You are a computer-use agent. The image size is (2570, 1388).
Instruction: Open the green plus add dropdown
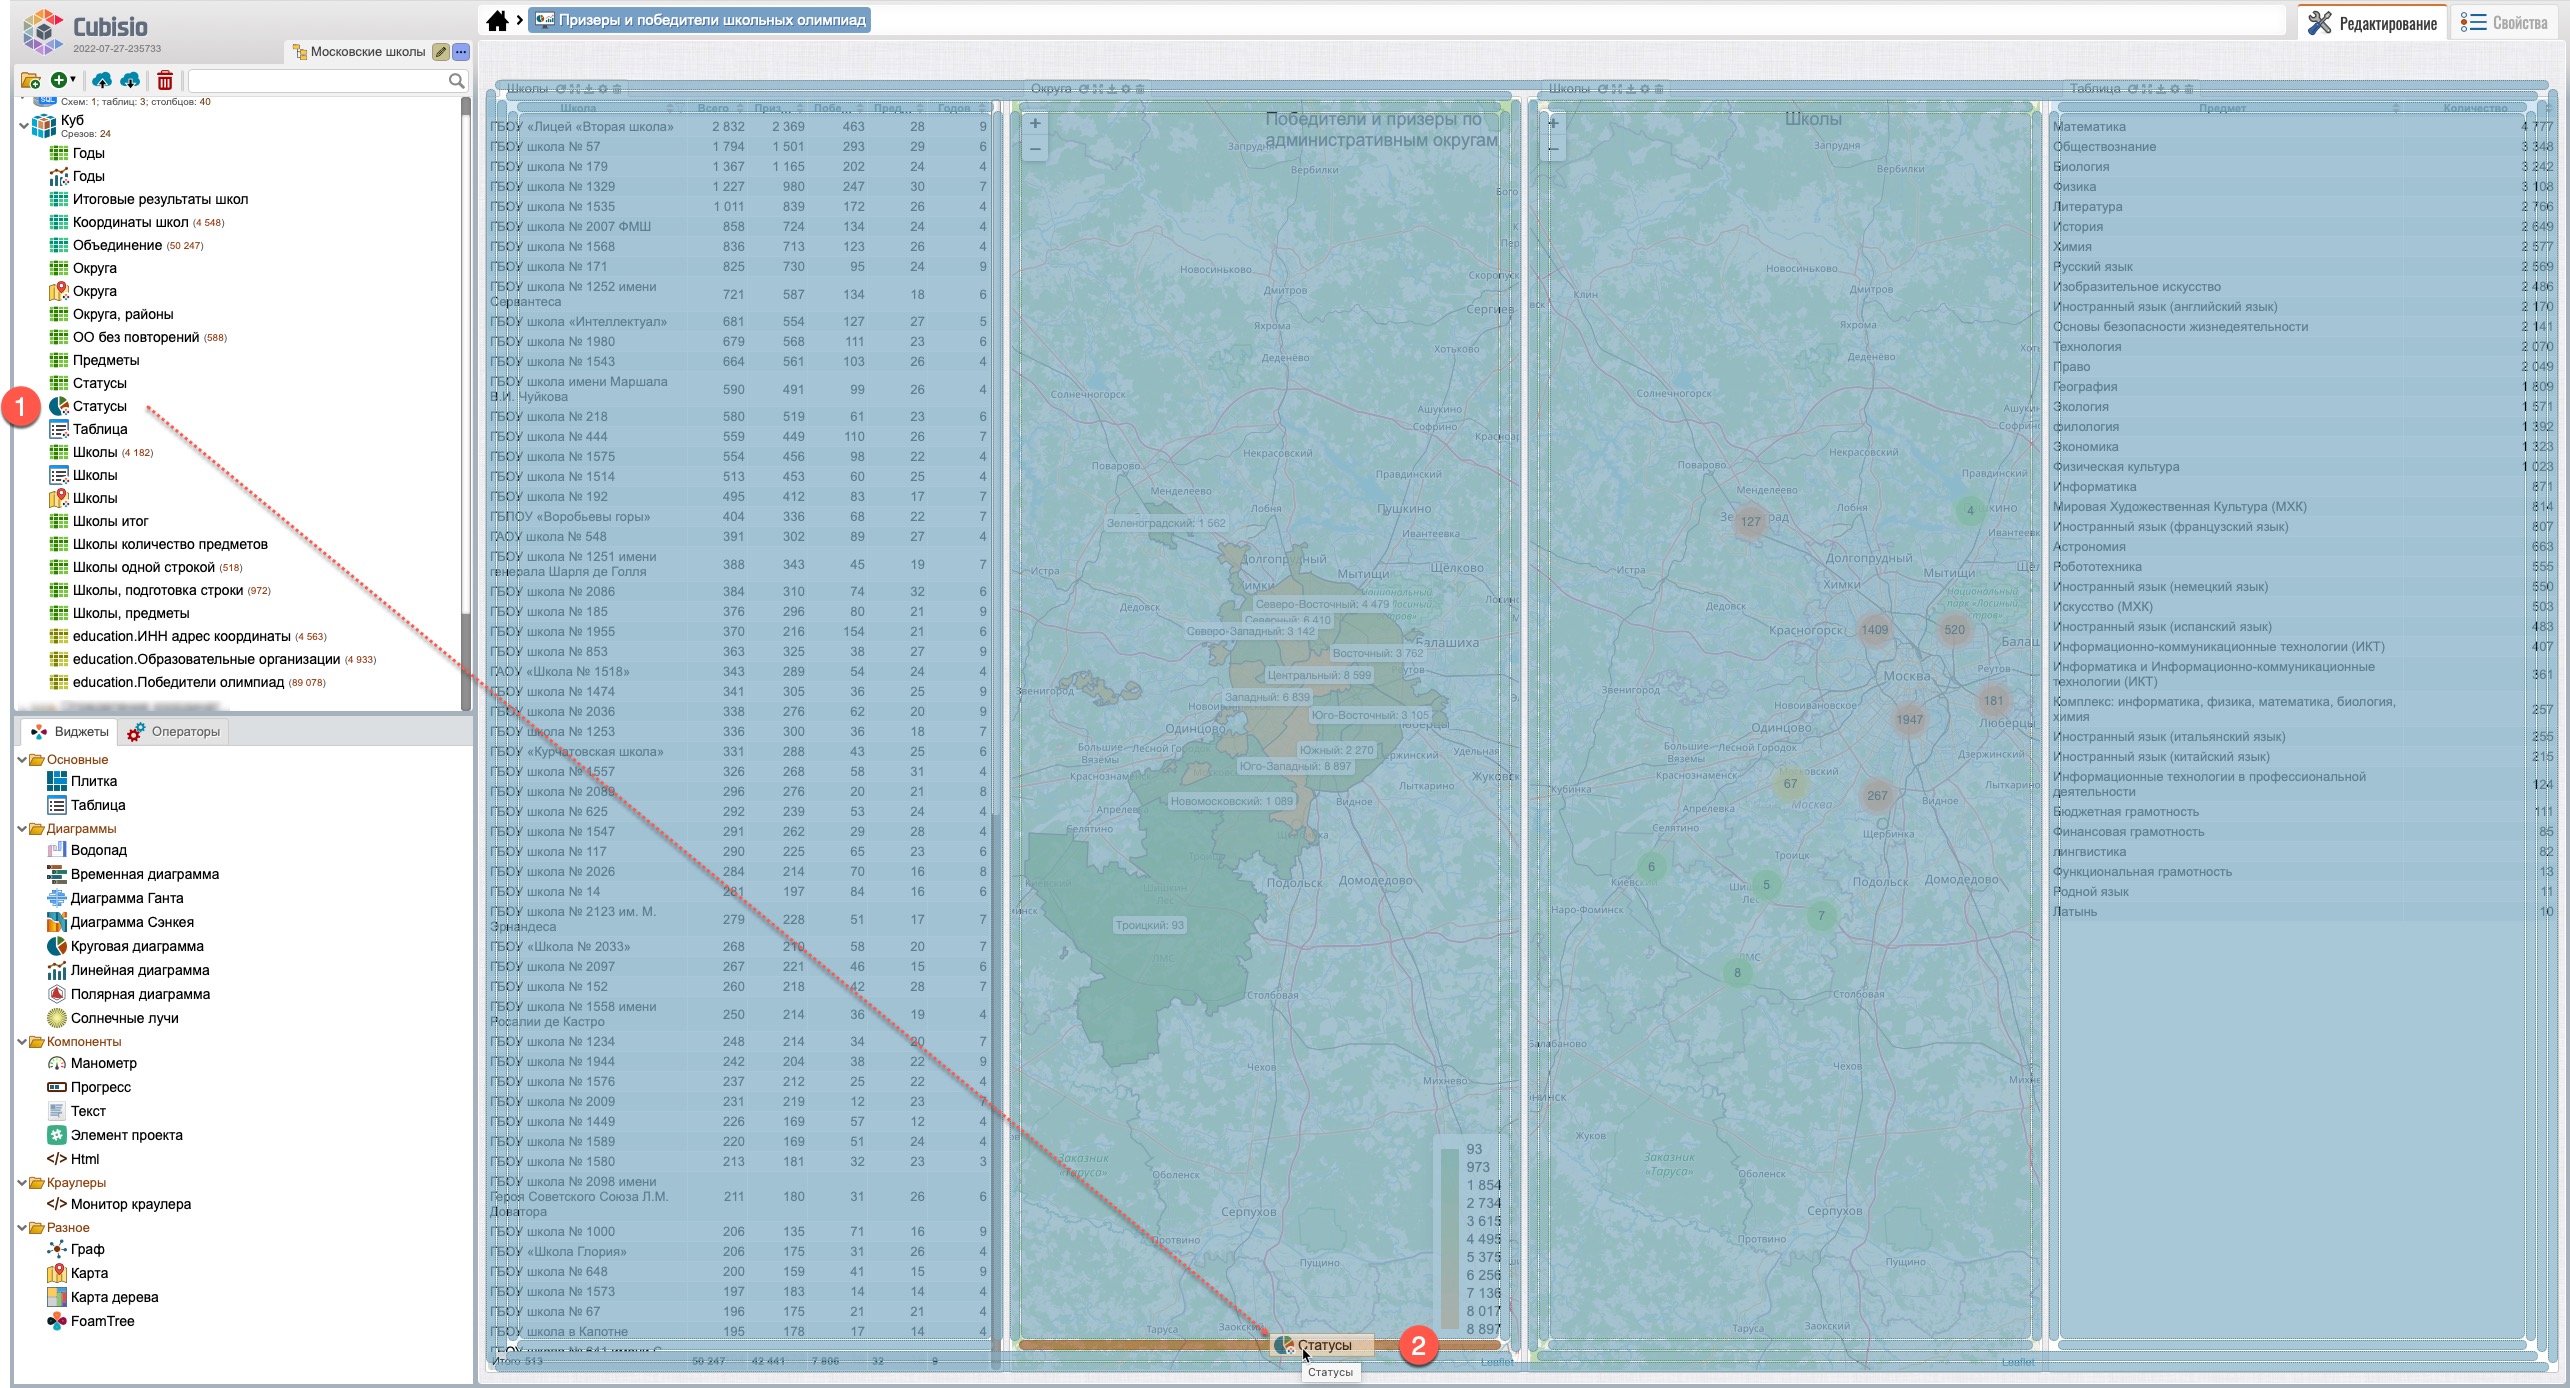coord(63,80)
